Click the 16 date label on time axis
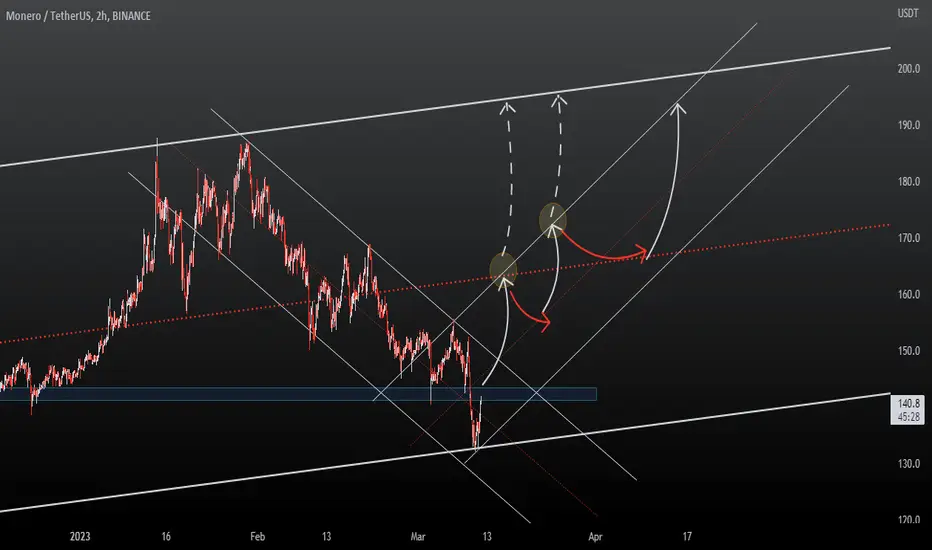This screenshot has height=550, width=932. click(x=166, y=537)
